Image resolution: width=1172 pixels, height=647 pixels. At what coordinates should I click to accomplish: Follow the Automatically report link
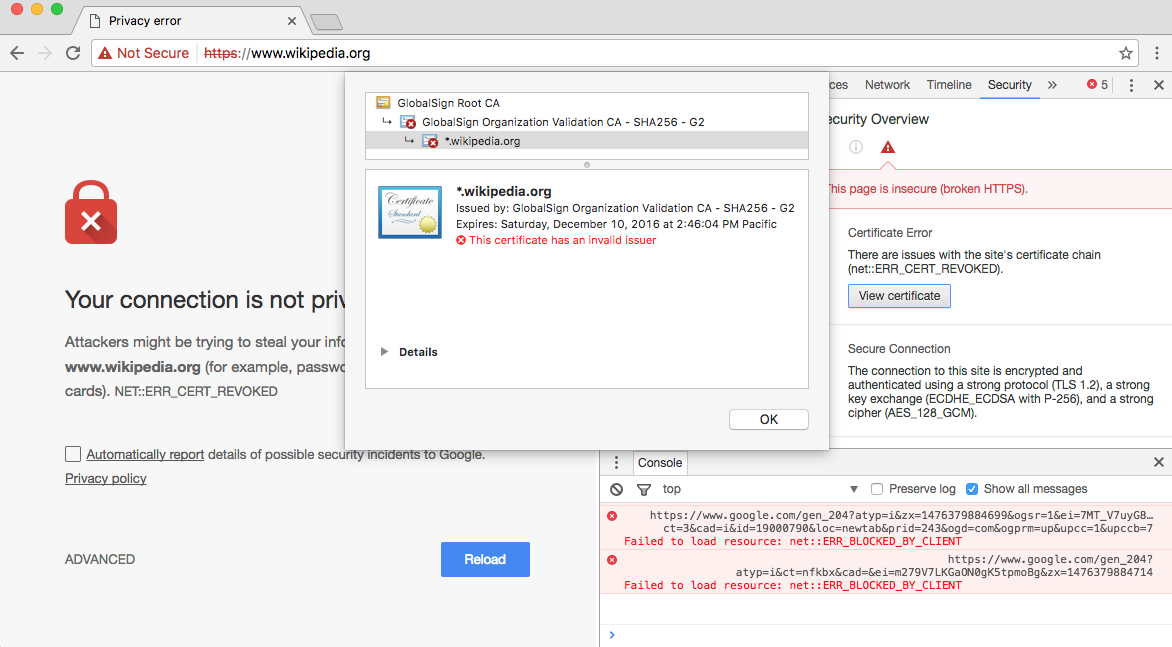coord(145,454)
